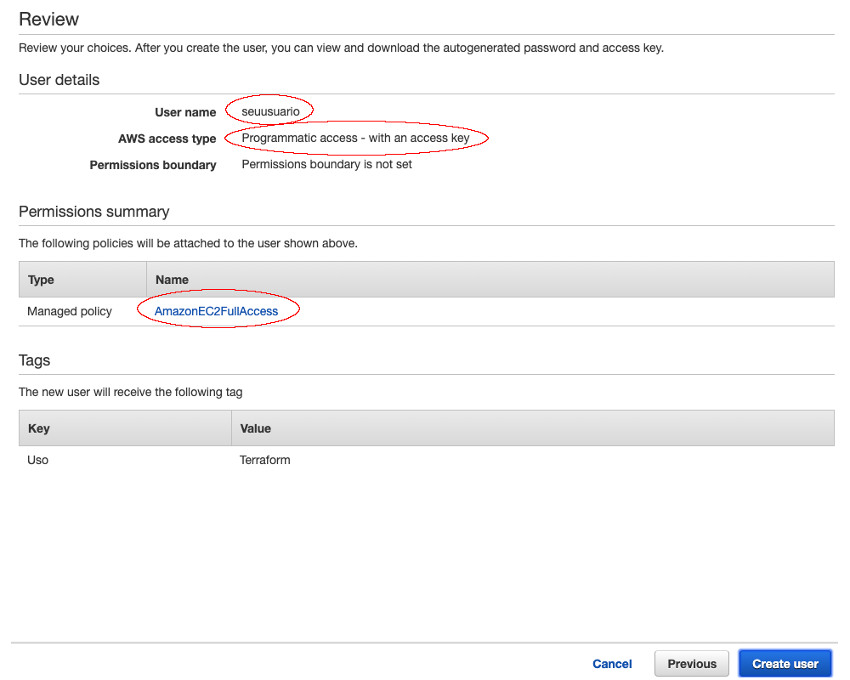Select the Terraform tag value cell

pyautogui.click(x=265, y=460)
